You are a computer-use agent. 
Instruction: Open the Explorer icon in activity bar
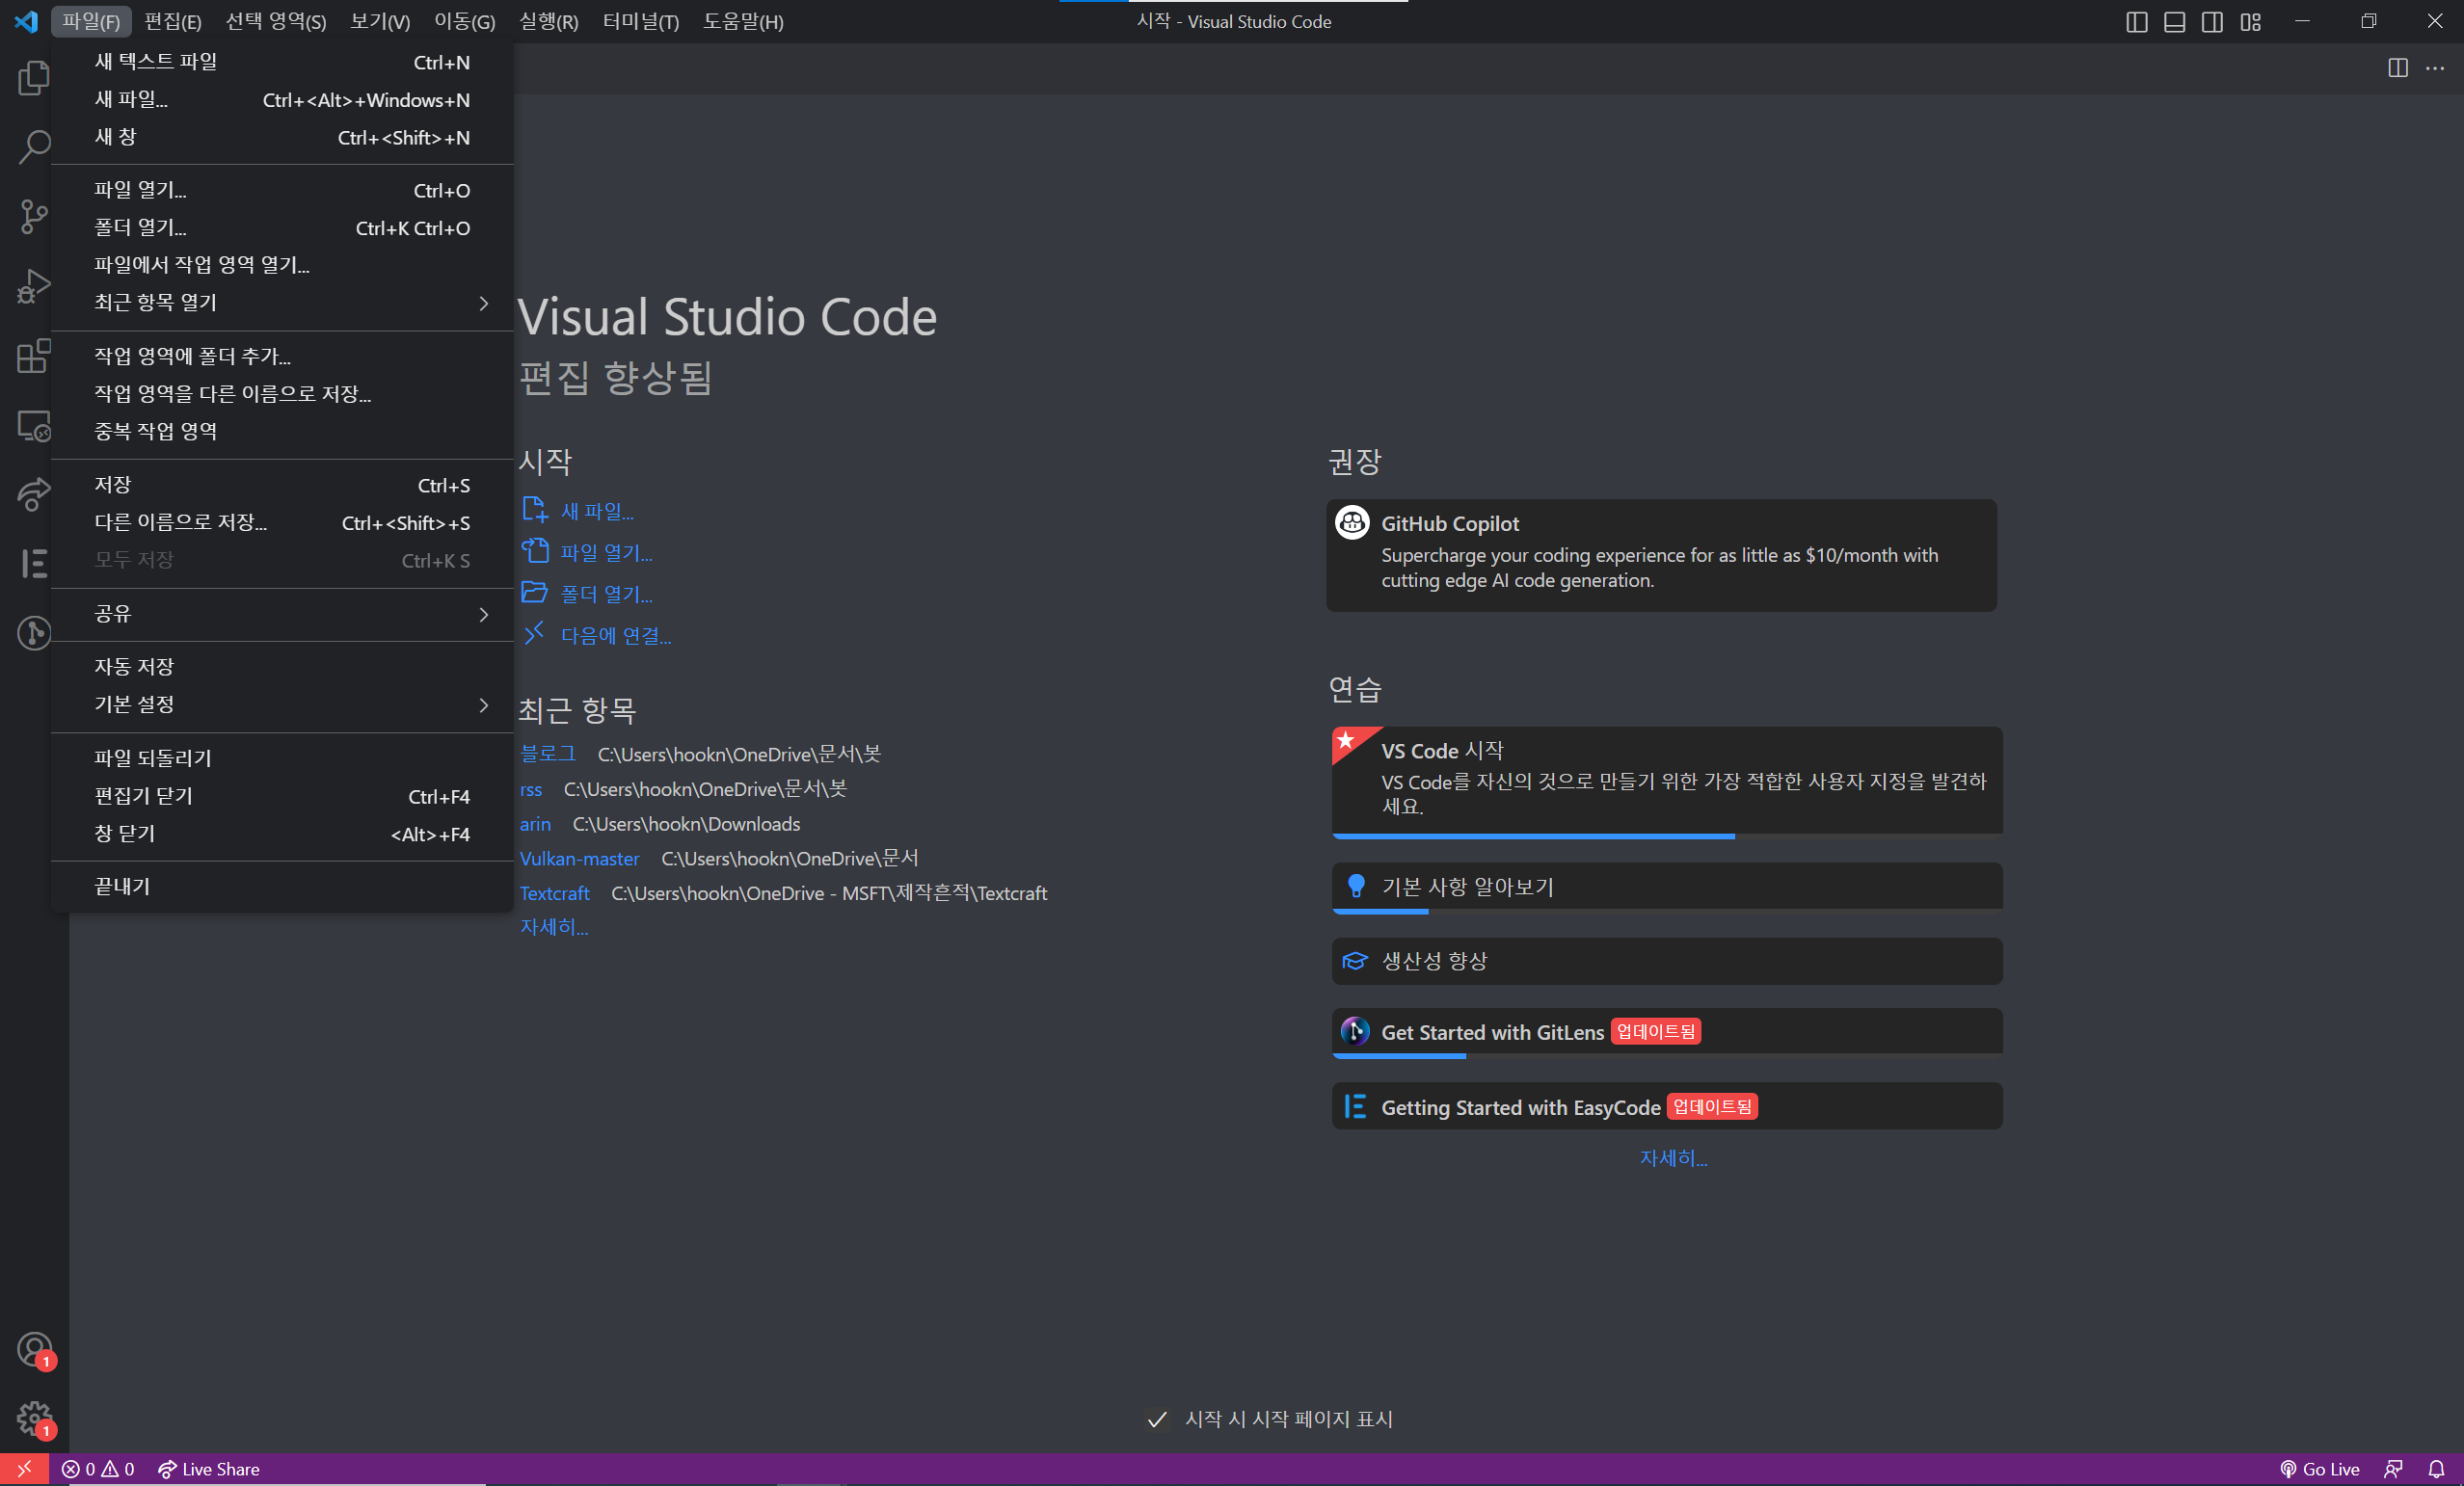tap(34, 78)
